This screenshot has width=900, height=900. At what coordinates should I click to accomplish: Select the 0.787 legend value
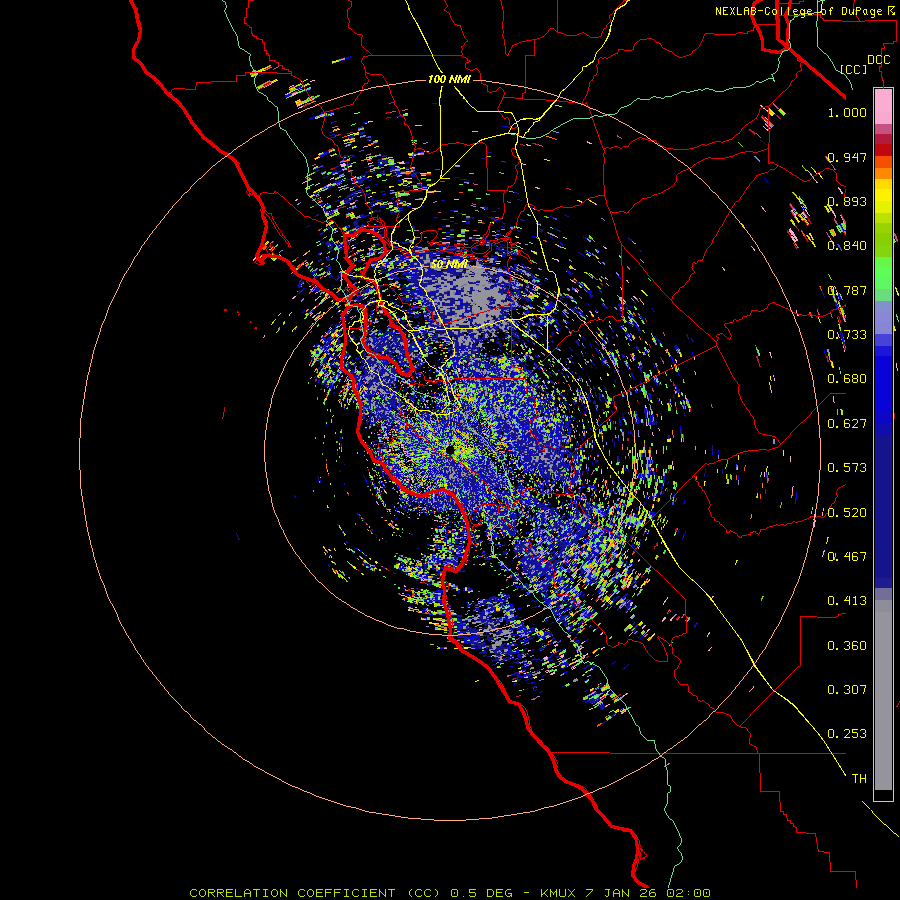click(847, 290)
